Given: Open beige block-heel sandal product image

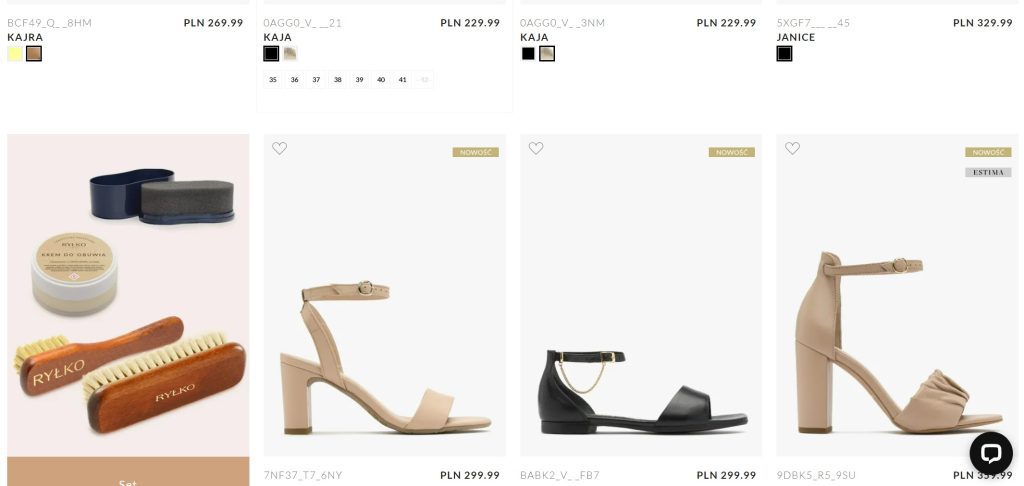Looking at the screenshot, I should [385, 330].
